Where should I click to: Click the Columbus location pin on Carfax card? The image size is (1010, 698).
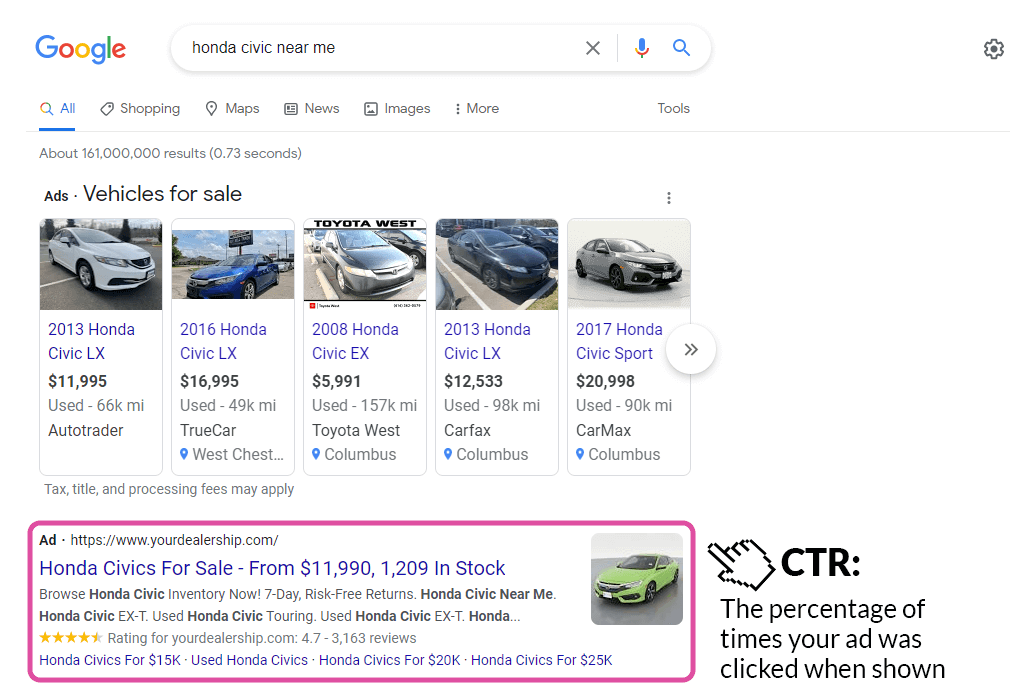click(448, 454)
